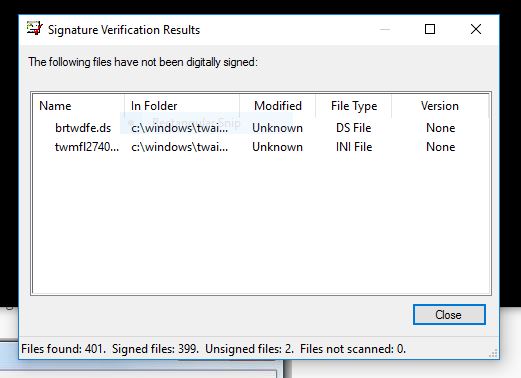
Task: Maximize the Signature Verification Results window
Action: [430, 29]
